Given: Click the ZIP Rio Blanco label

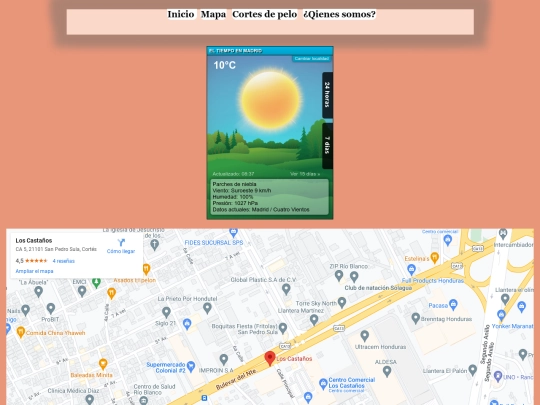Looking at the screenshot, I should [x=349, y=266].
